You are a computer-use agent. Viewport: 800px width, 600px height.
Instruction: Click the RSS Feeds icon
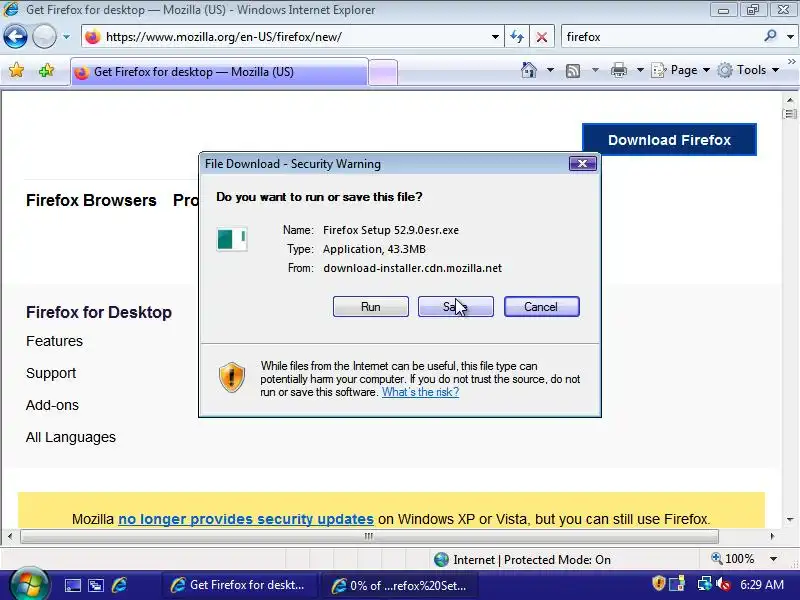pyautogui.click(x=573, y=70)
